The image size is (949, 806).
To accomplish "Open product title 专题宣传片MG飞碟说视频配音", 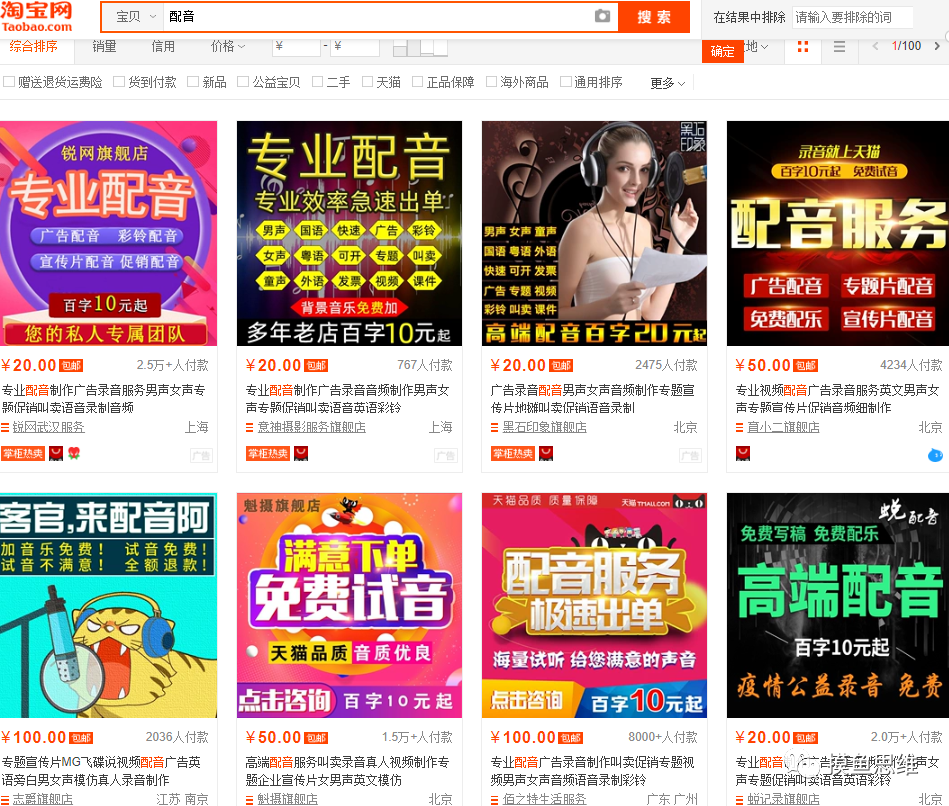I will [x=101, y=772].
